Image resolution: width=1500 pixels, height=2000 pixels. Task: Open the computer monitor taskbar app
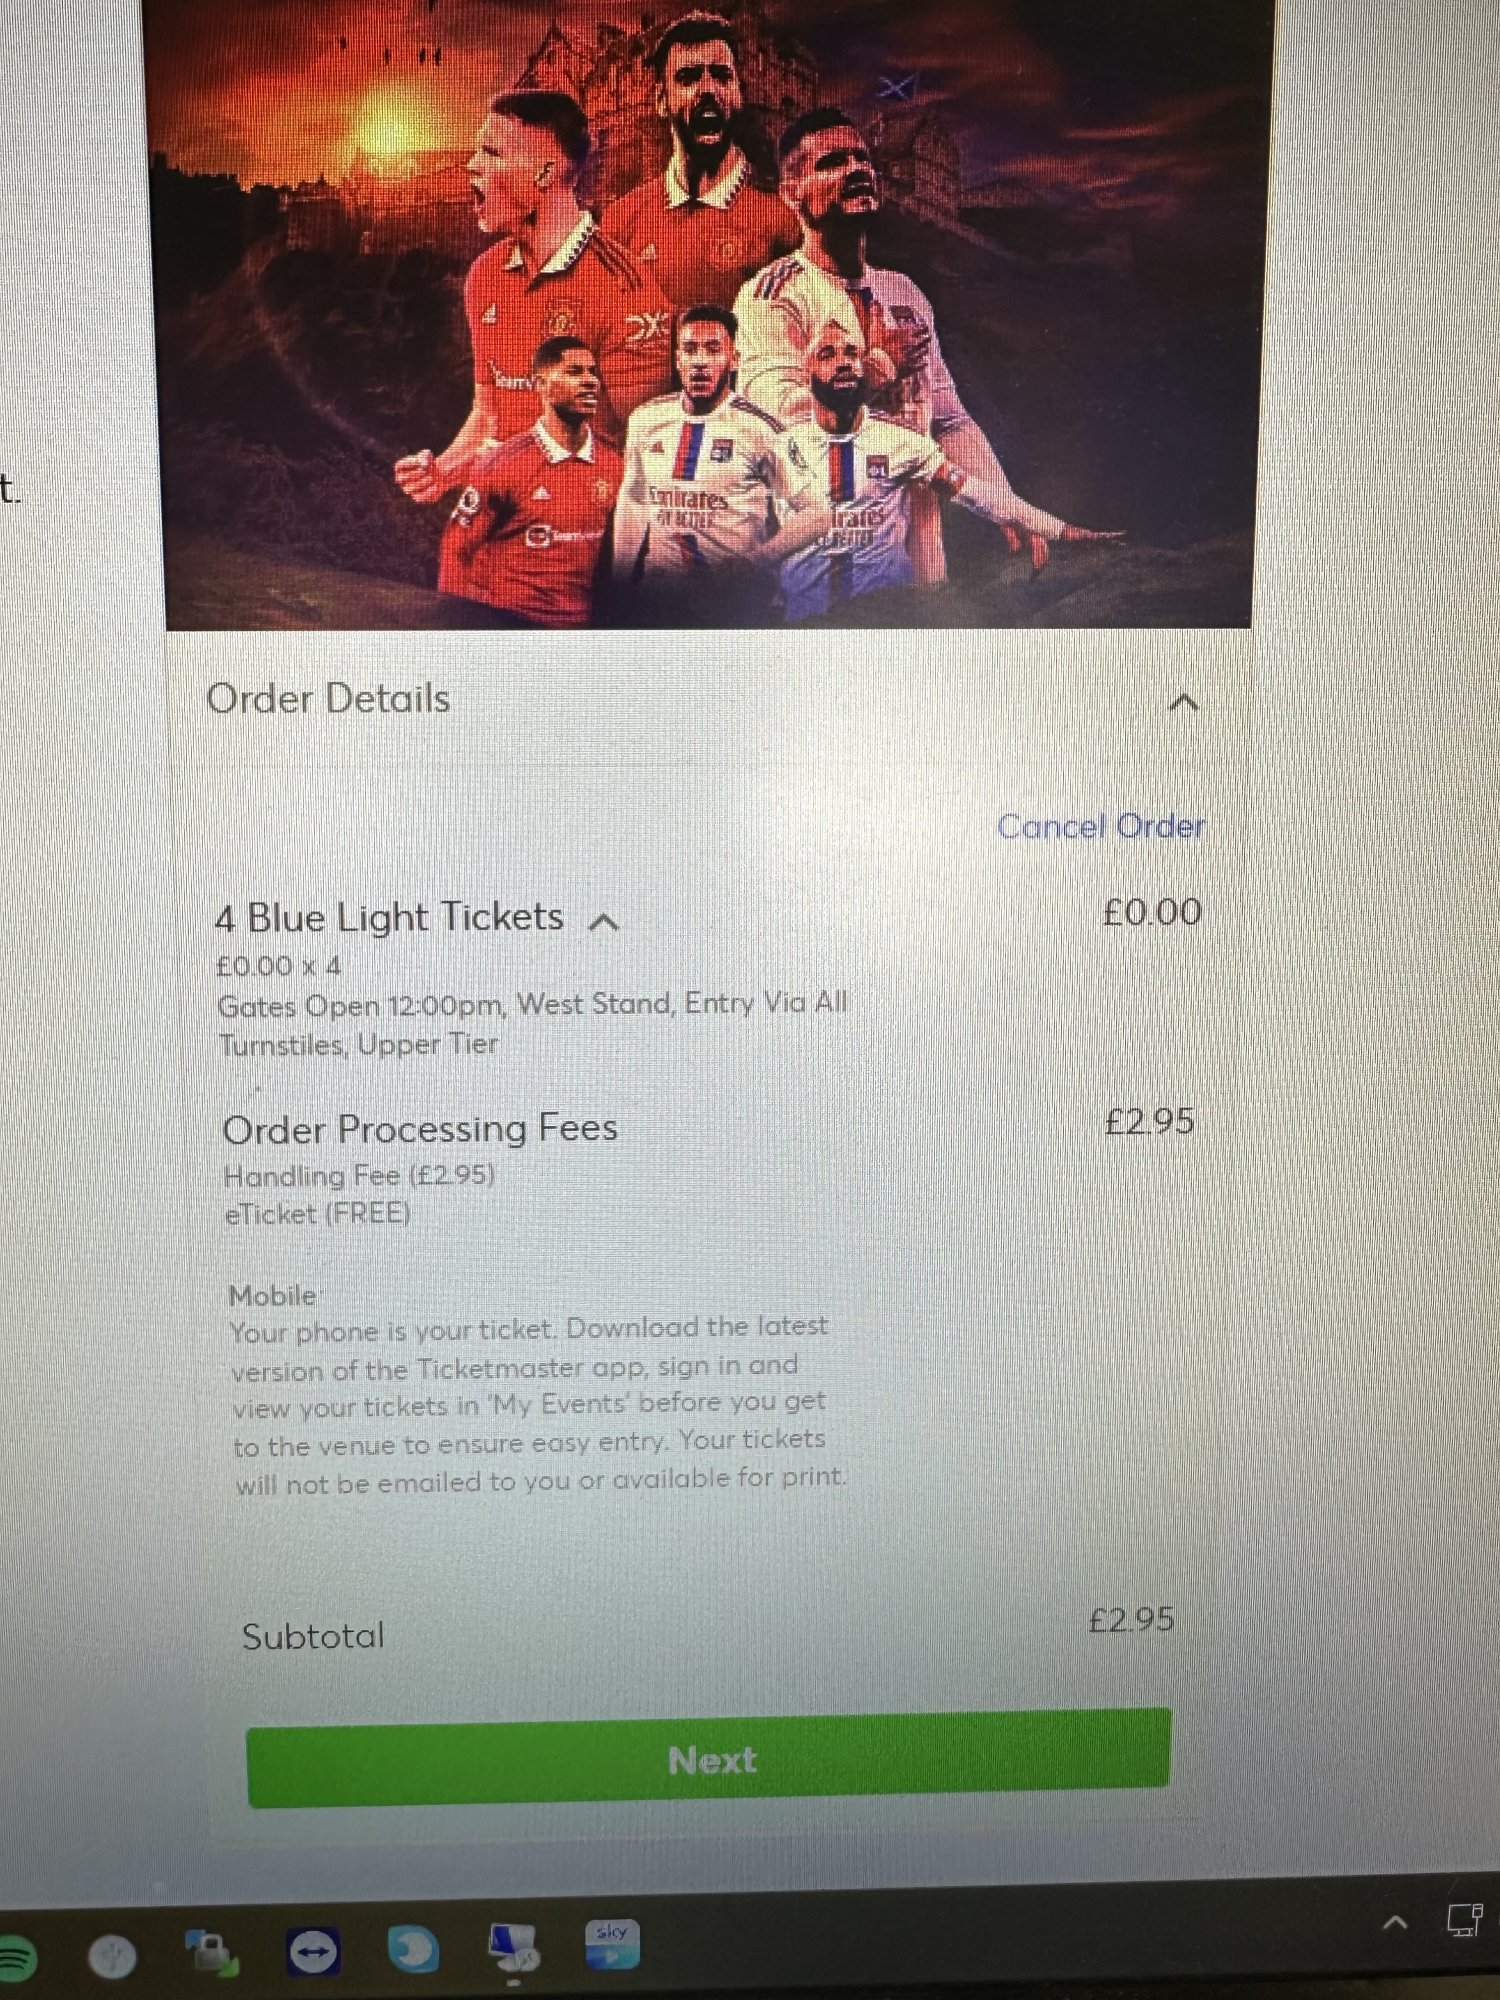(x=512, y=1948)
